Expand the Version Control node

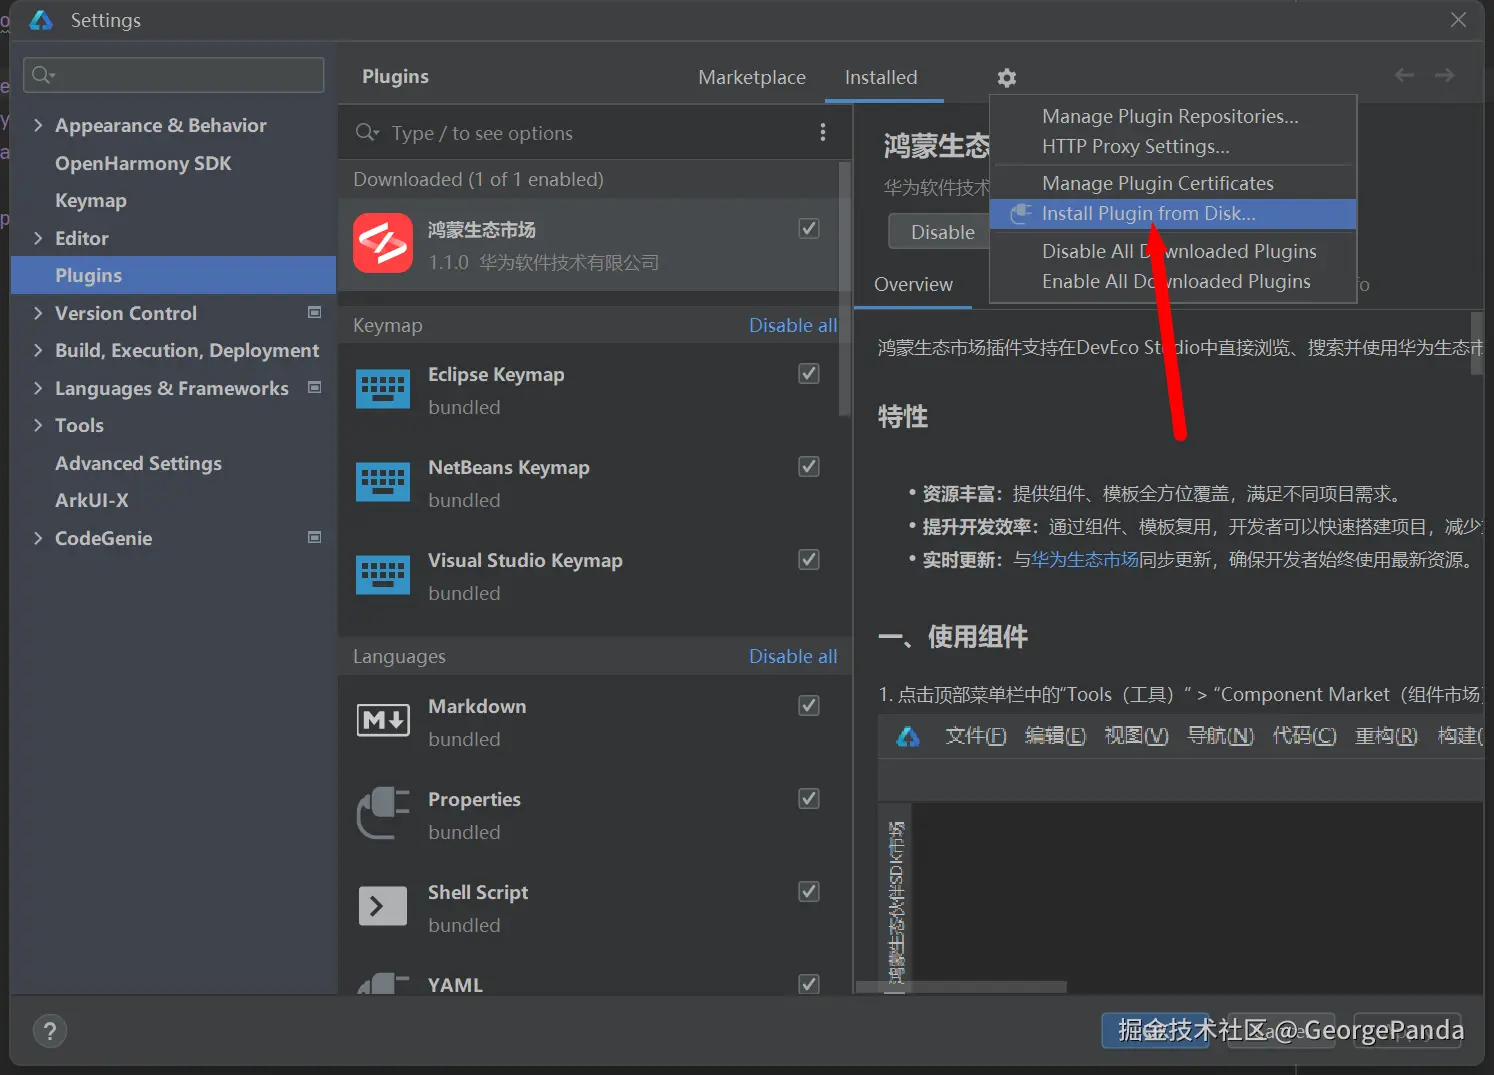(x=38, y=313)
